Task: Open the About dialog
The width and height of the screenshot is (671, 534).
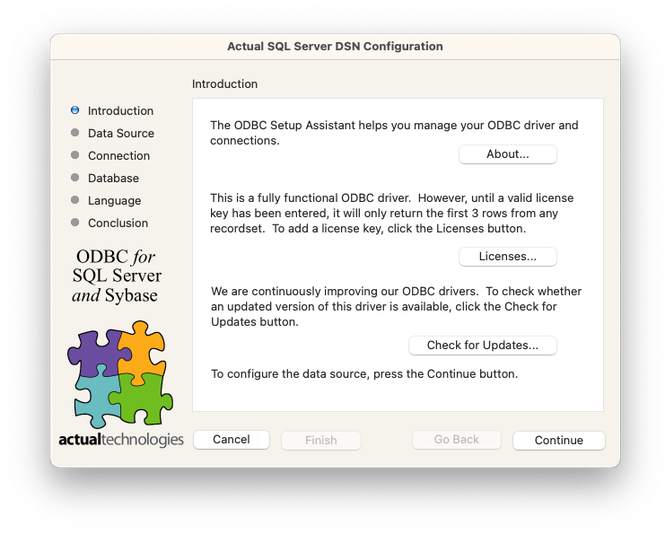Action: click(x=508, y=154)
